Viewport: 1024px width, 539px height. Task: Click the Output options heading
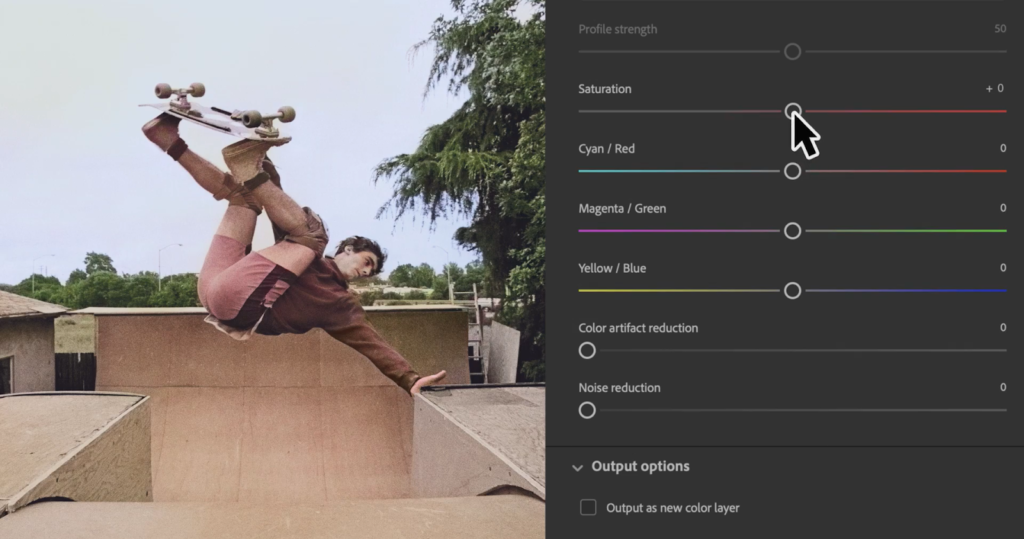point(640,466)
